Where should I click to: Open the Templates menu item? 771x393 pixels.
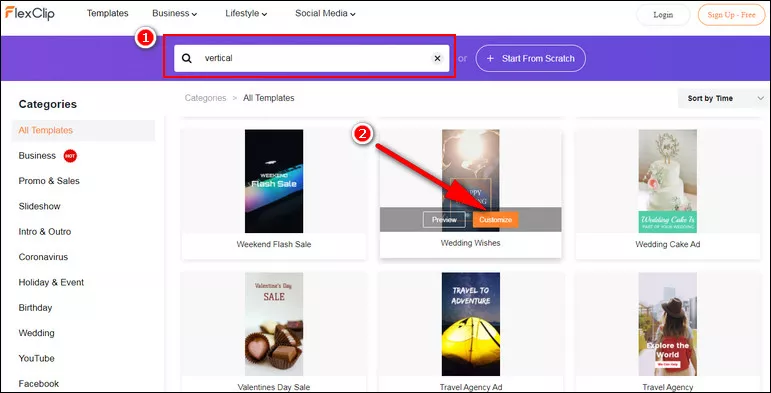point(108,13)
